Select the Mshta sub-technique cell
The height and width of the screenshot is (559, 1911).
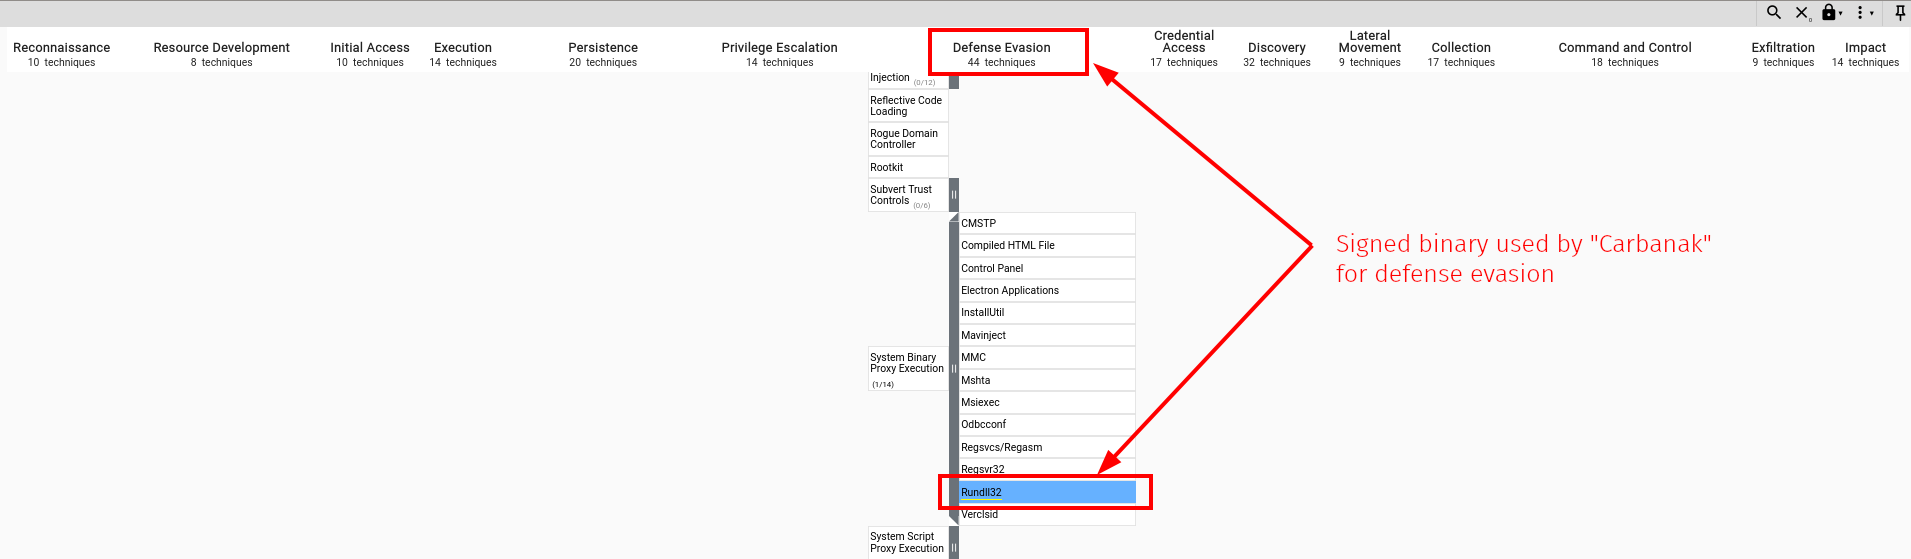click(1046, 380)
